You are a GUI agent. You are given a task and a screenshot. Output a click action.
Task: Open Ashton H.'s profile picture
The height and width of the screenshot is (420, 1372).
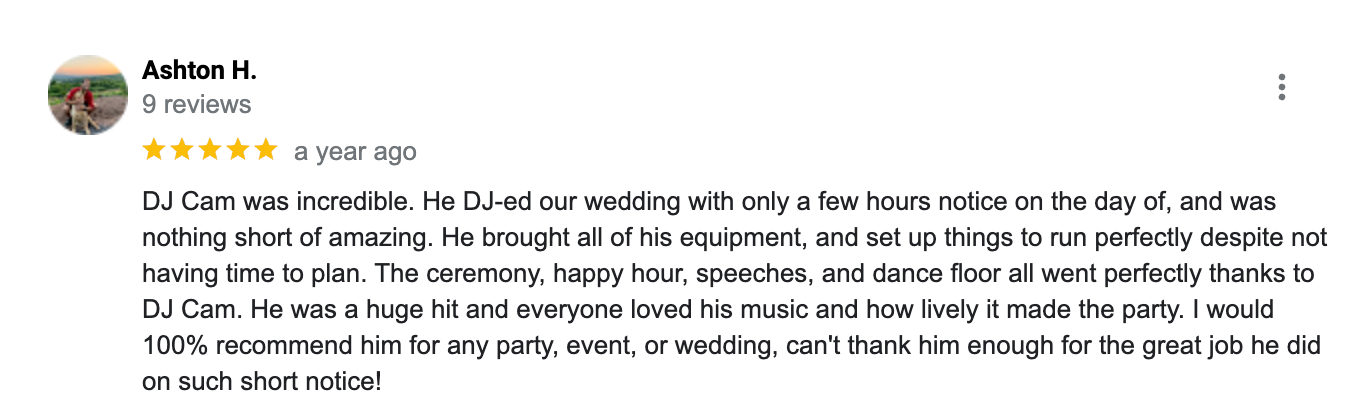point(88,95)
